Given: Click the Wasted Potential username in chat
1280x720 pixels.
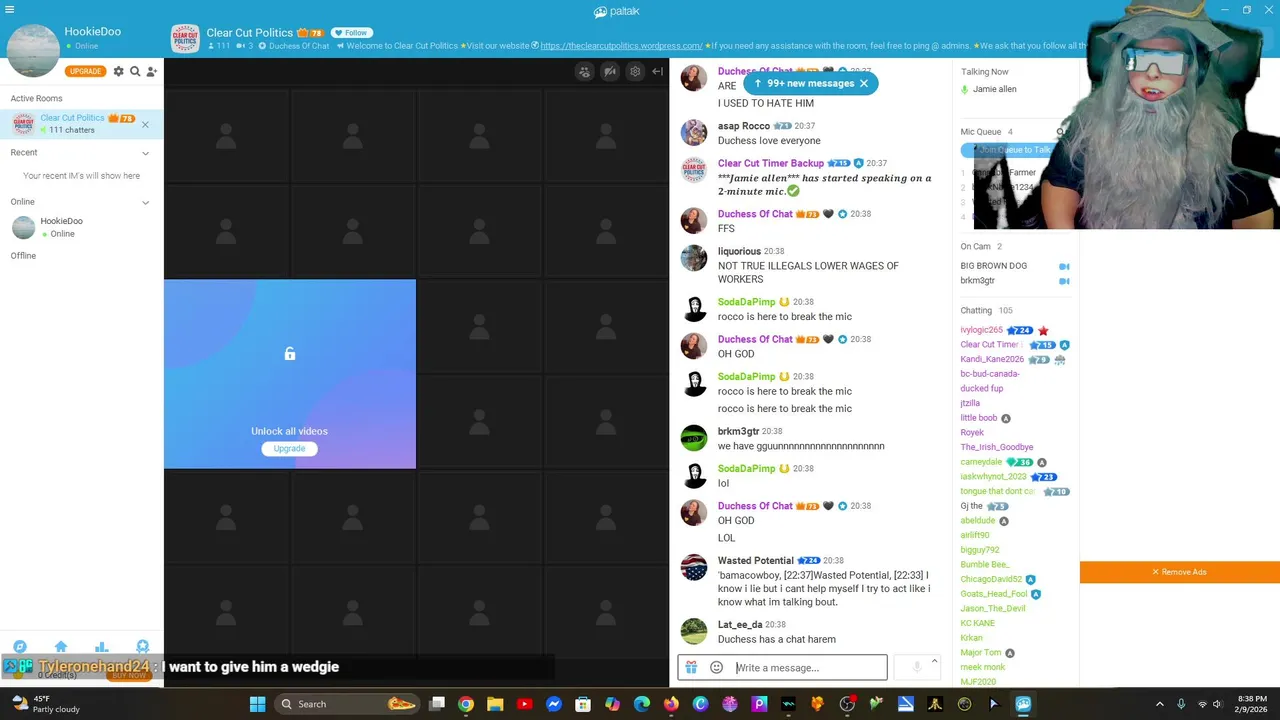Looking at the screenshot, I should coord(755,561).
